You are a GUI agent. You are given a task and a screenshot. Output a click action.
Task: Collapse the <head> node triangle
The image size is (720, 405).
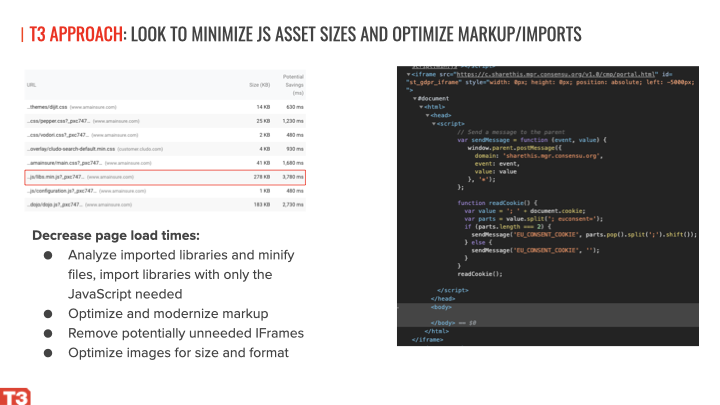428,115
